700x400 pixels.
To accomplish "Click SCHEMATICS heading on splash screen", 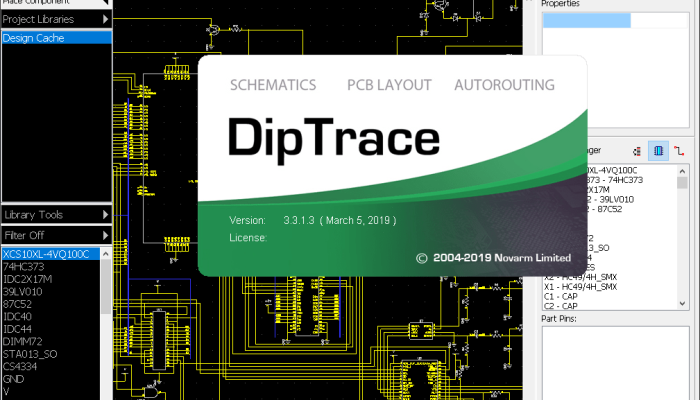I will (x=273, y=85).
